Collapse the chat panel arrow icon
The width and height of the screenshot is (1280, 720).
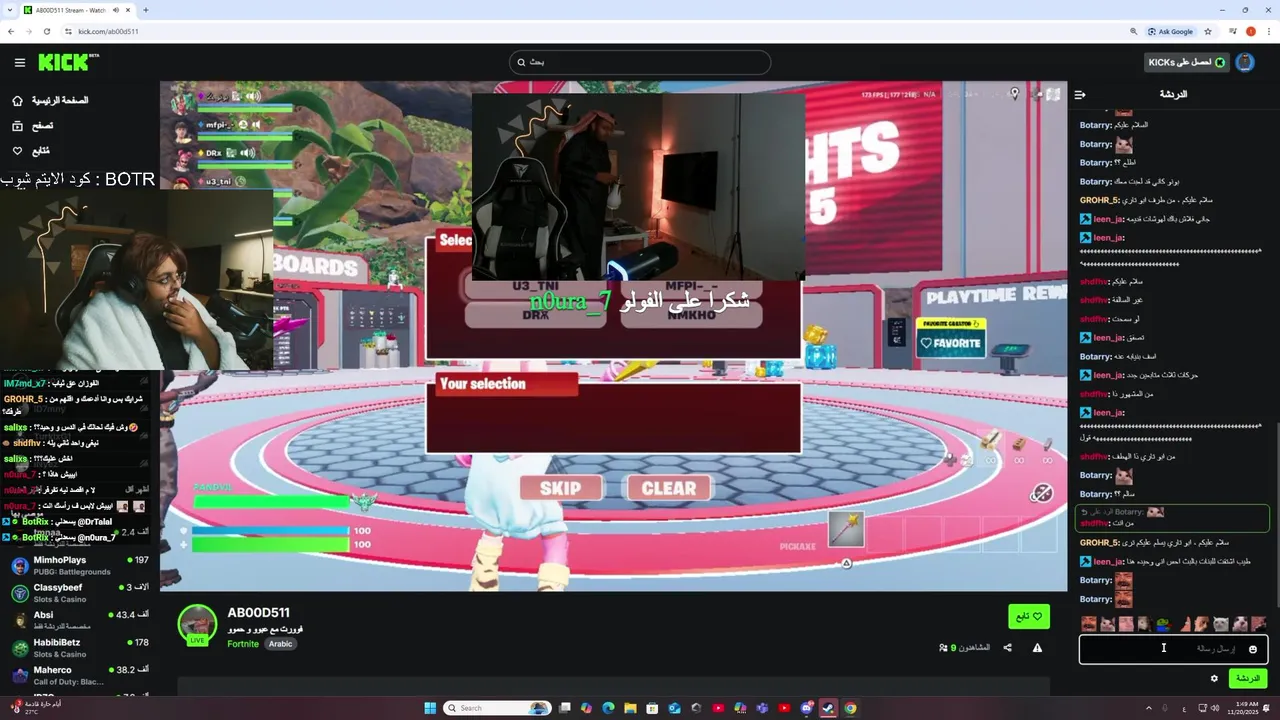1080,94
